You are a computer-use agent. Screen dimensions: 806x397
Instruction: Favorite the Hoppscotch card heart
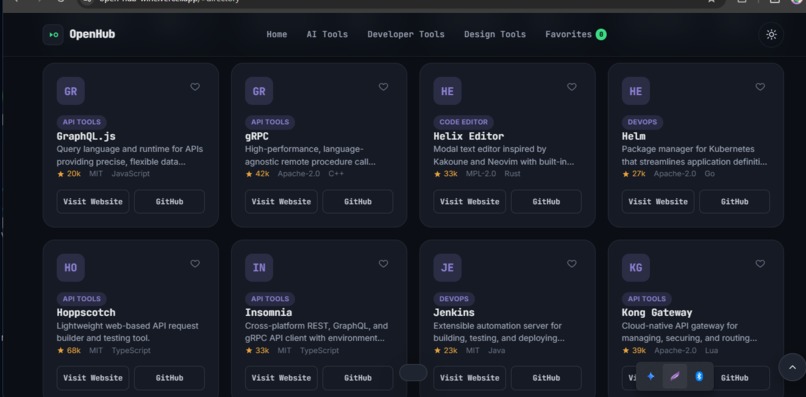[x=195, y=264]
